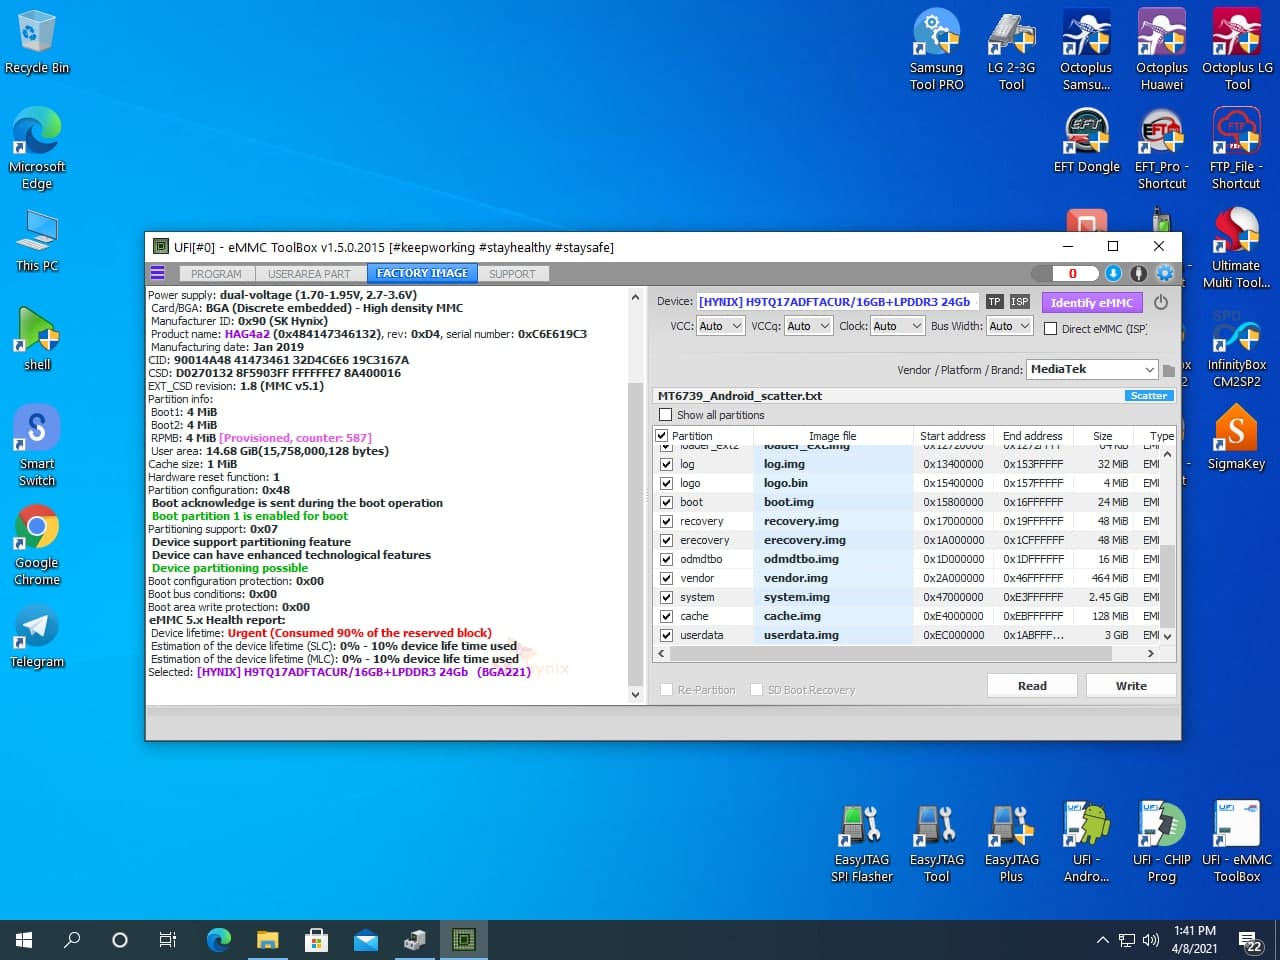The width and height of the screenshot is (1280, 960).
Task: Select the EFT Dongle desktop icon
Action: (x=1087, y=140)
